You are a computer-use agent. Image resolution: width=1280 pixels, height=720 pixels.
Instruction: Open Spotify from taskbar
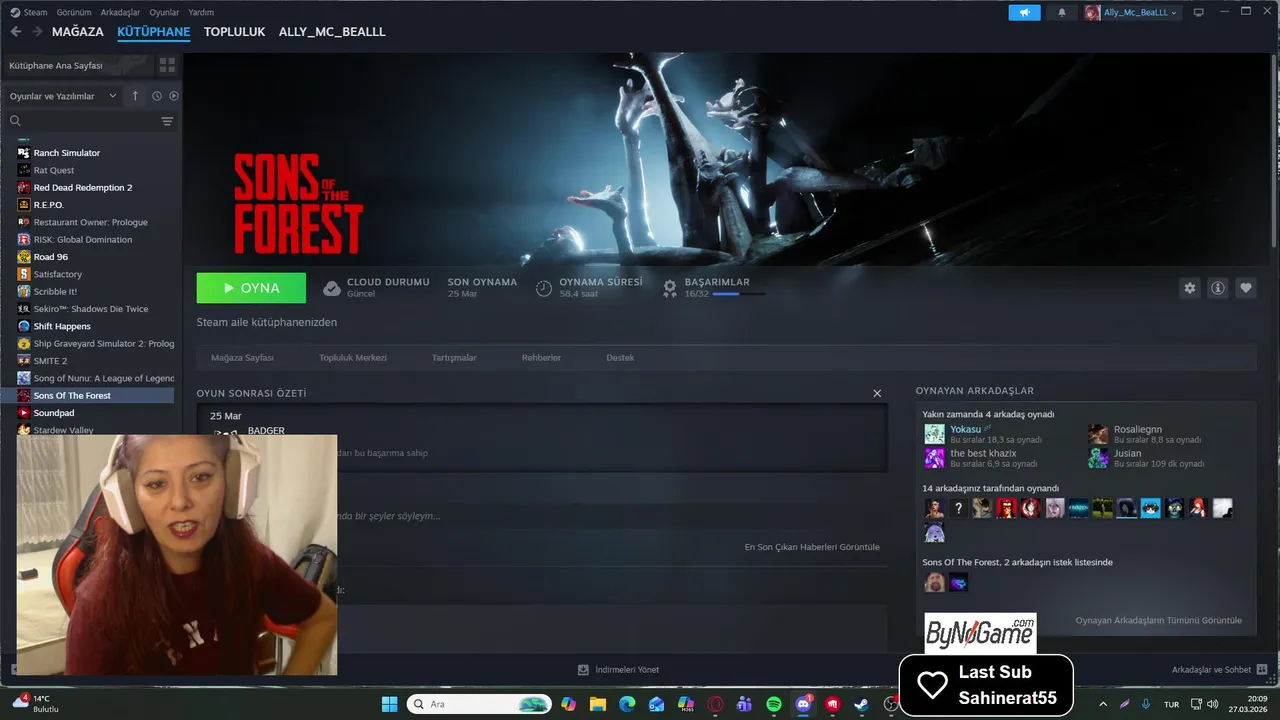tap(774, 704)
